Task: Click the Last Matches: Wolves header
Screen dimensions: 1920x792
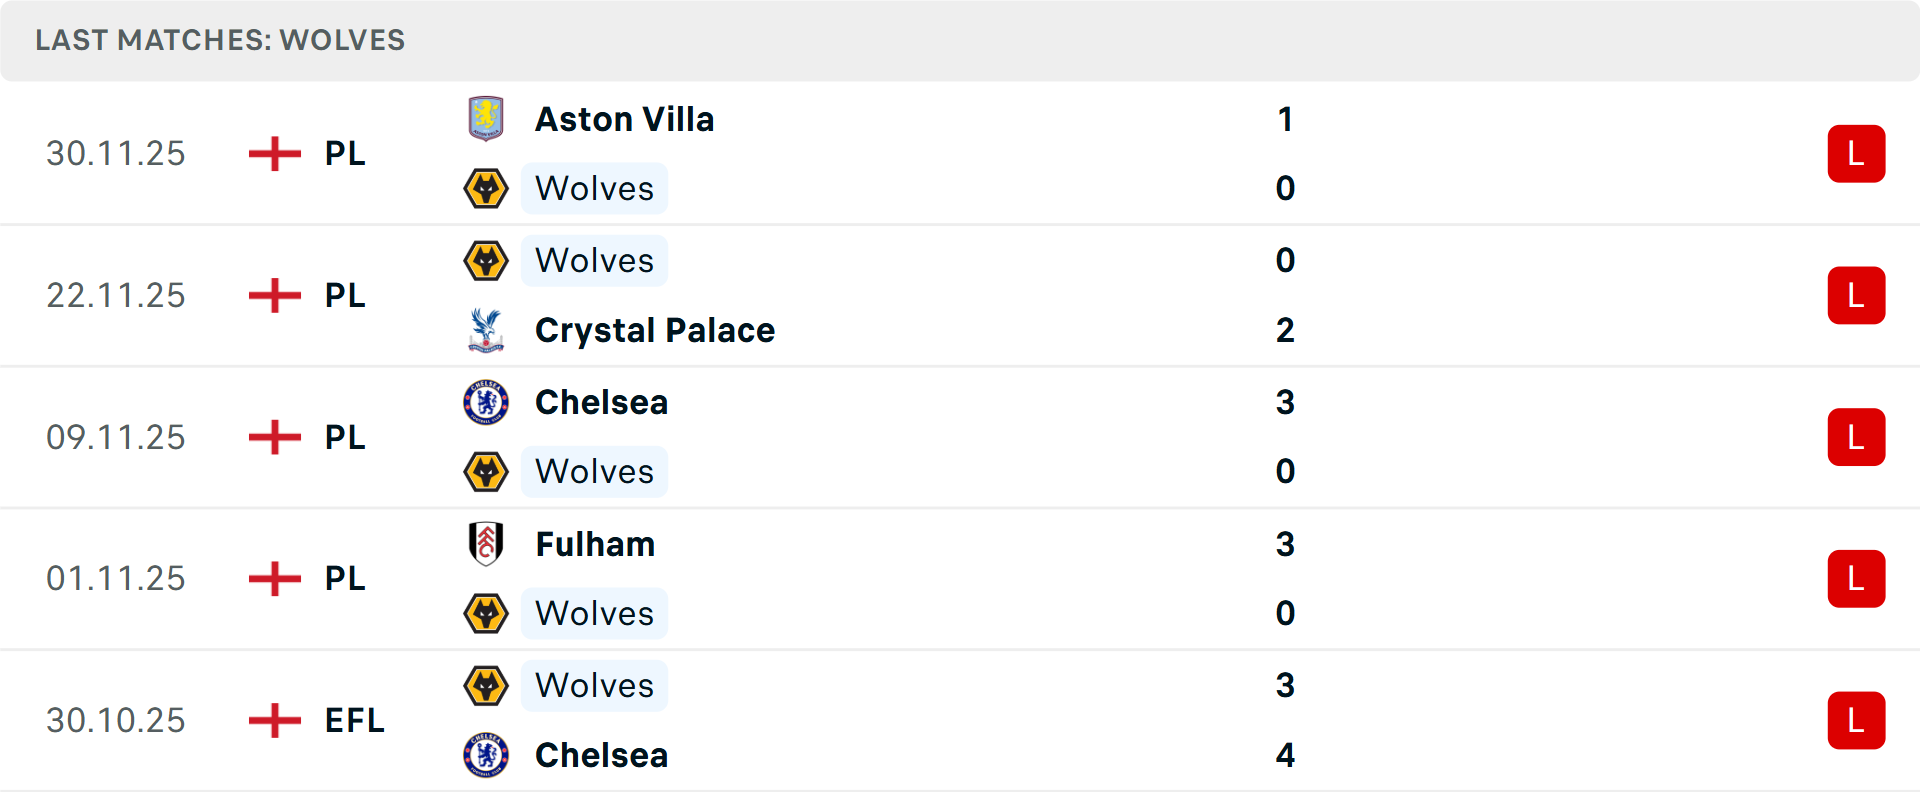Action: pos(220,40)
